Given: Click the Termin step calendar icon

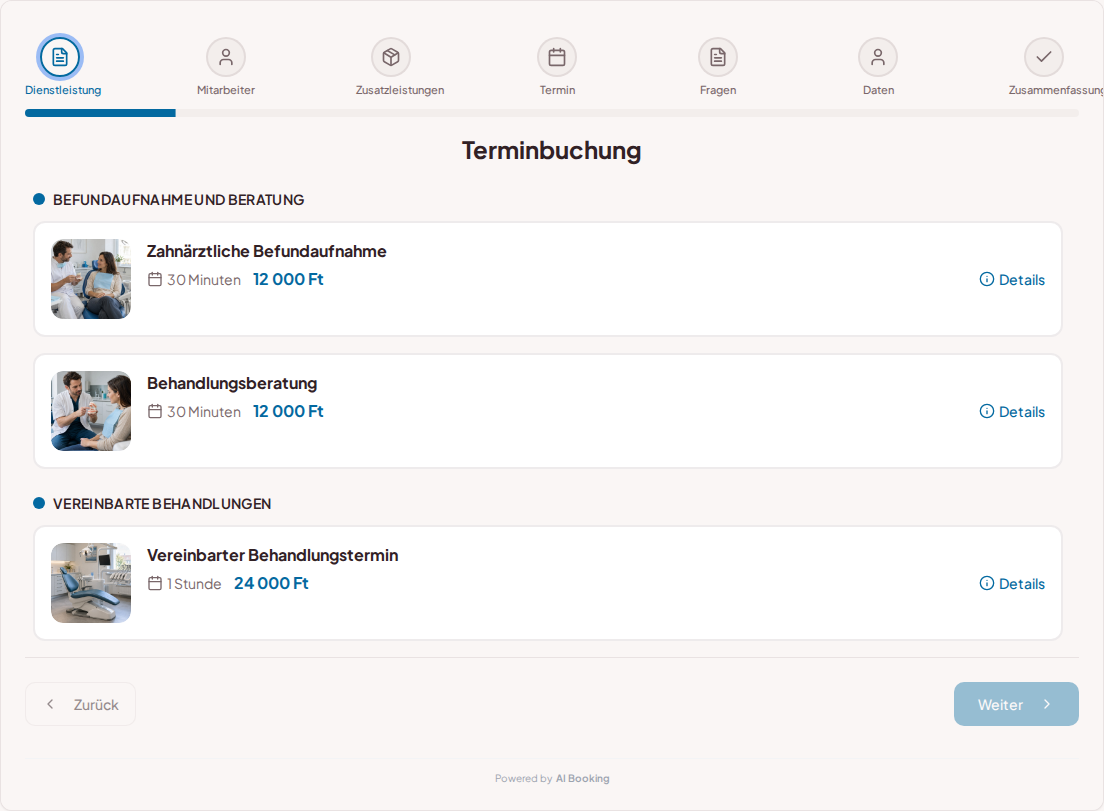Looking at the screenshot, I should point(557,57).
